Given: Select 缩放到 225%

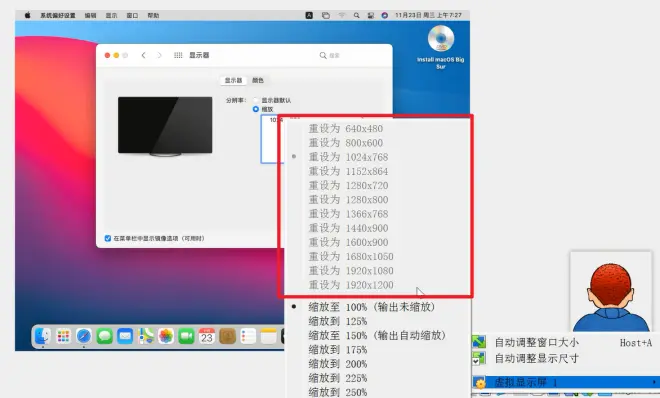Looking at the screenshot, I should (x=338, y=378).
